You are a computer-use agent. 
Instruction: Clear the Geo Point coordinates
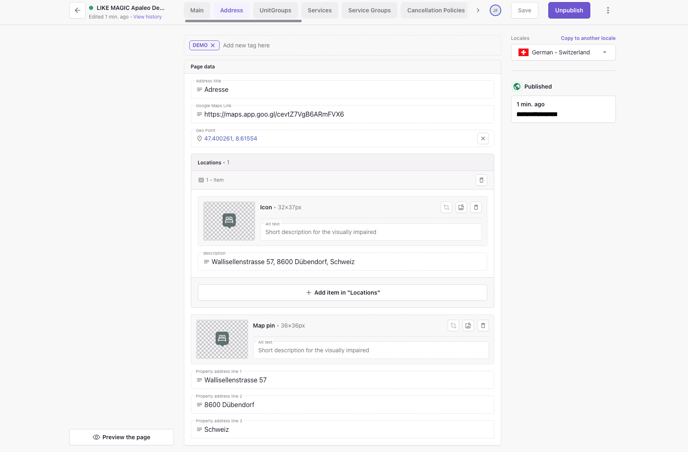click(482, 138)
